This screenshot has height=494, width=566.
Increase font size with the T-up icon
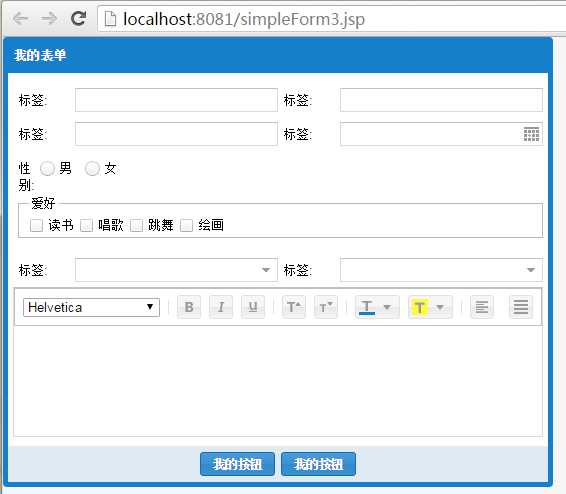294,307
